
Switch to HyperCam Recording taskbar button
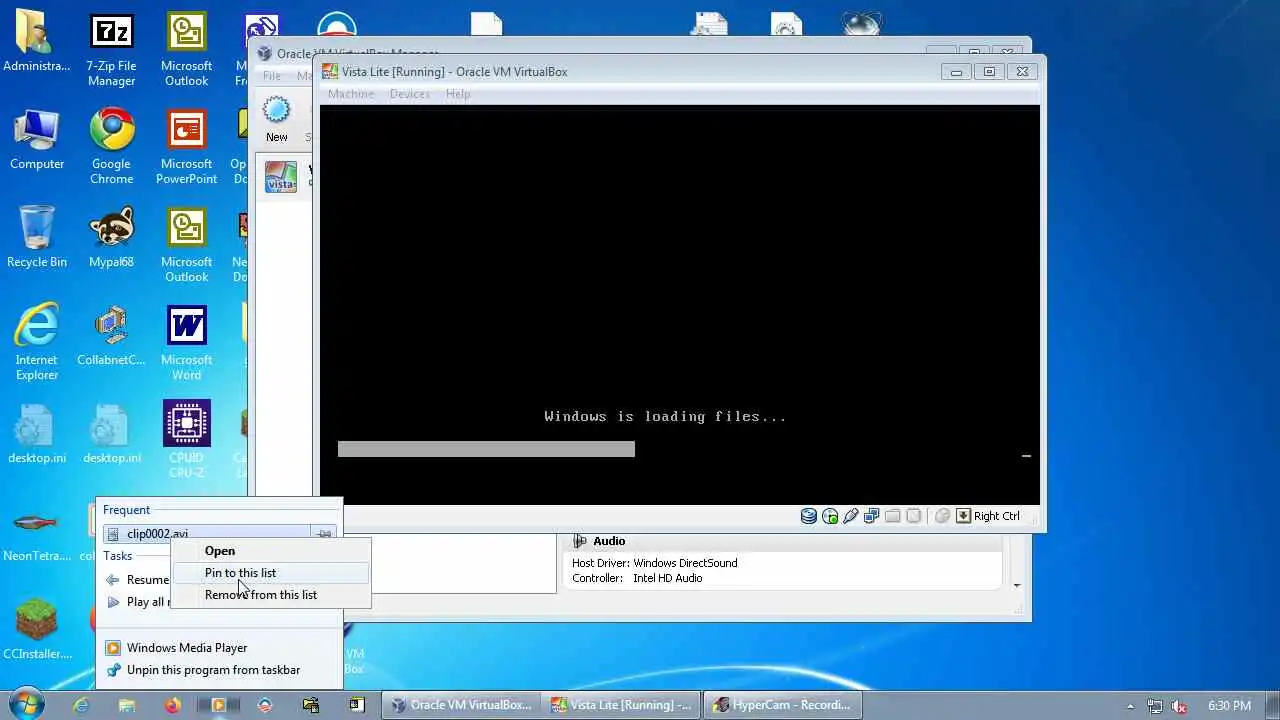pos(781,705)
